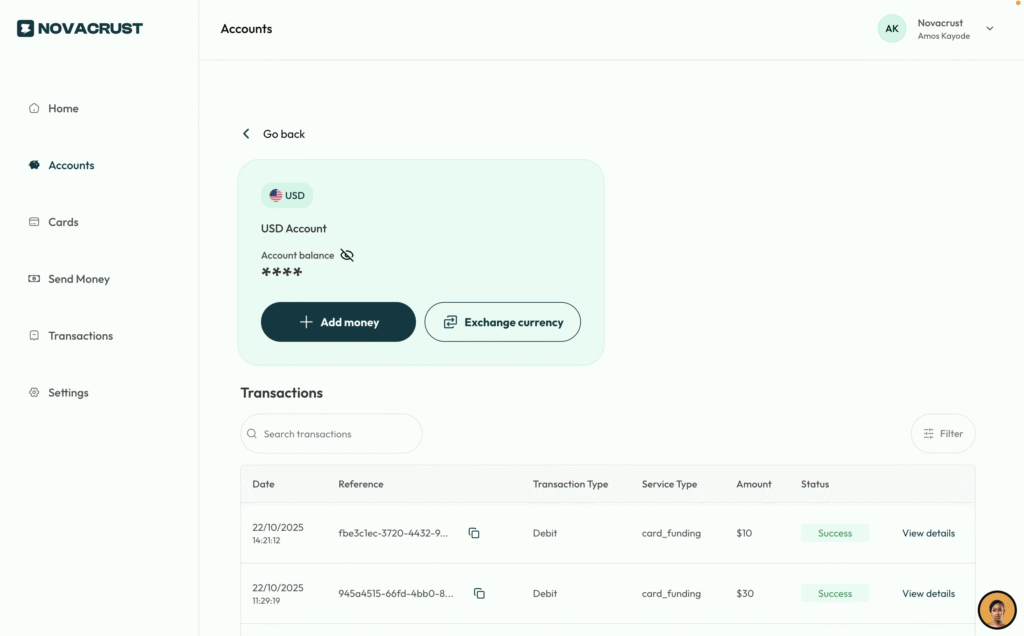
Task: Copy the fbe3c1ec transaction reference
Action: [474, 533]
